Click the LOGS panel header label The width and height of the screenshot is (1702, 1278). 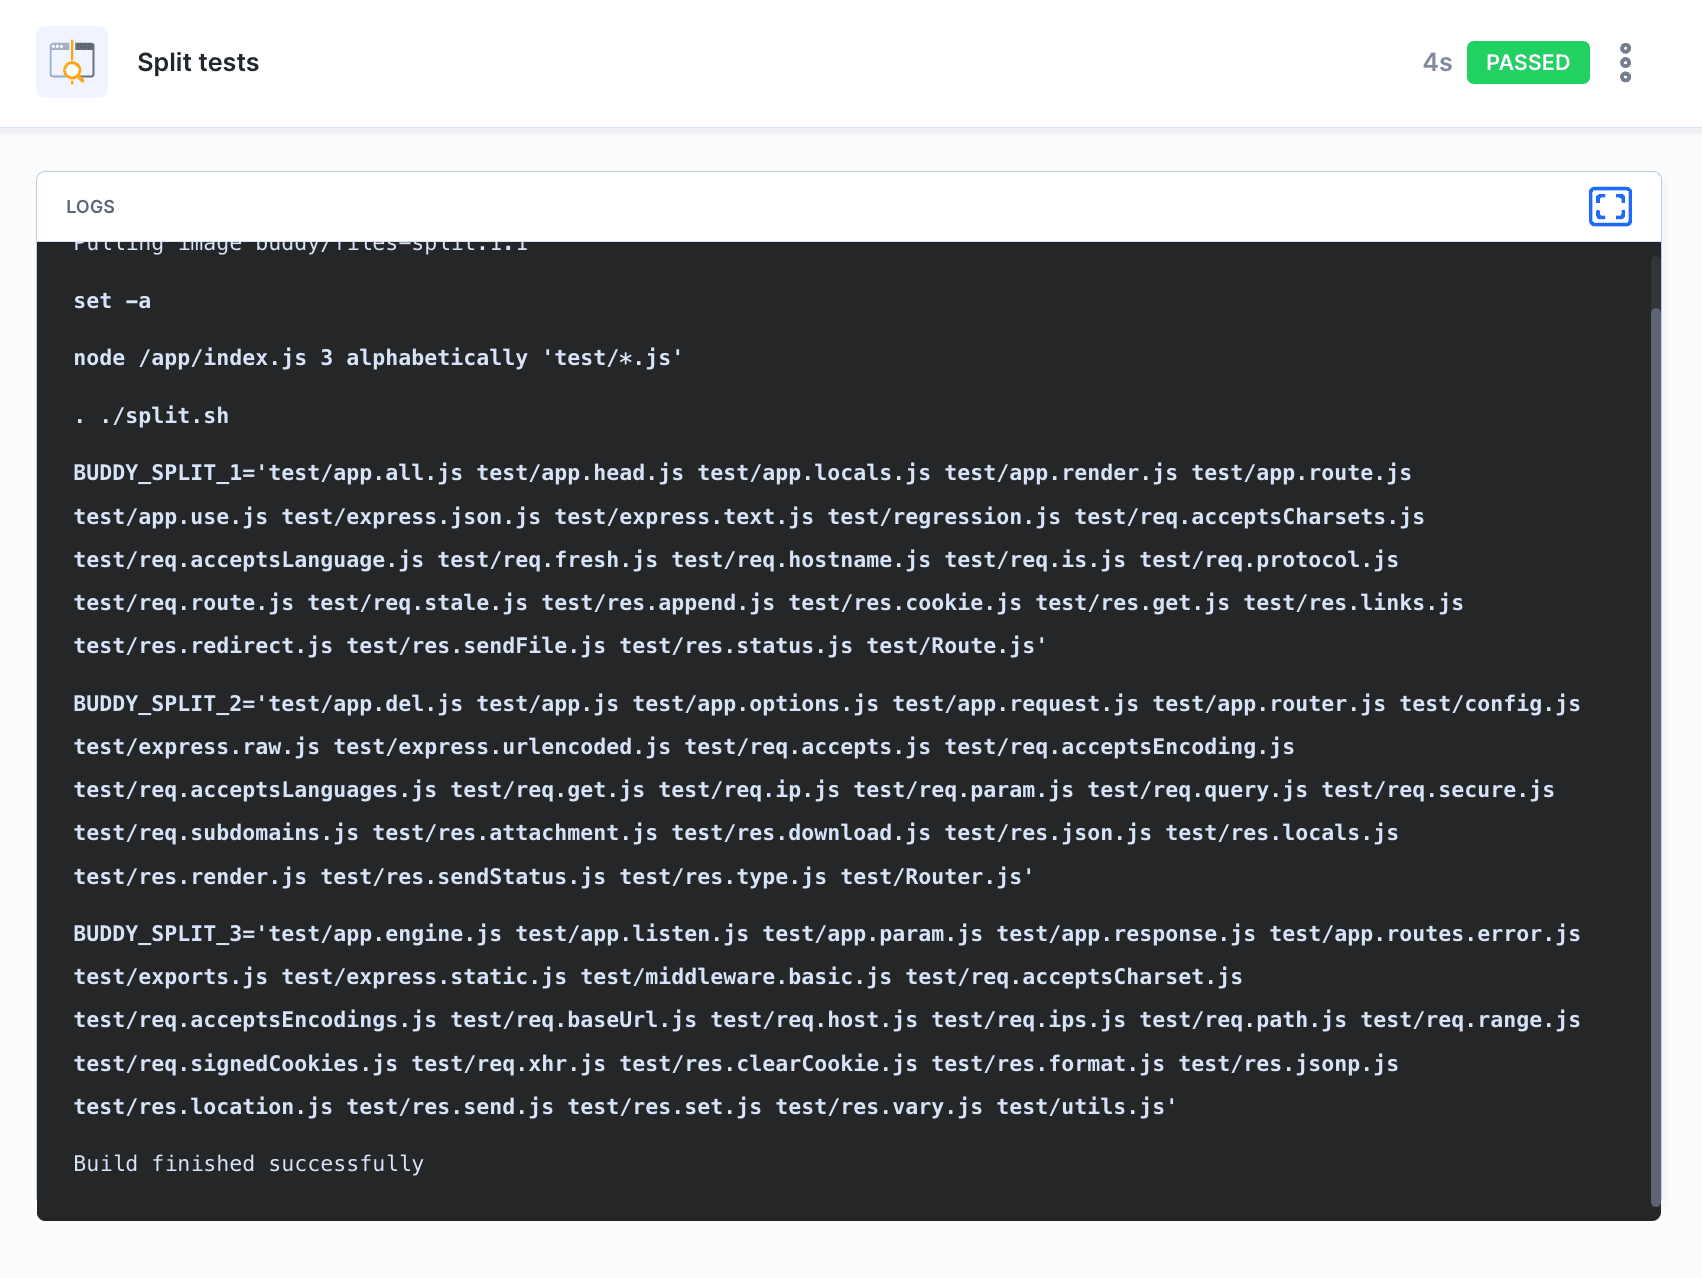(x=90, y=206)
